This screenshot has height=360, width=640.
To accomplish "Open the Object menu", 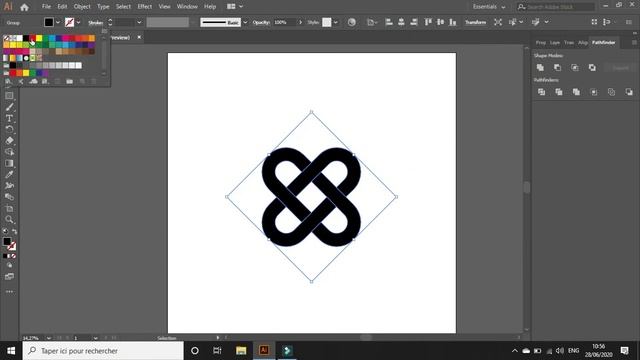I will [82, 7].
